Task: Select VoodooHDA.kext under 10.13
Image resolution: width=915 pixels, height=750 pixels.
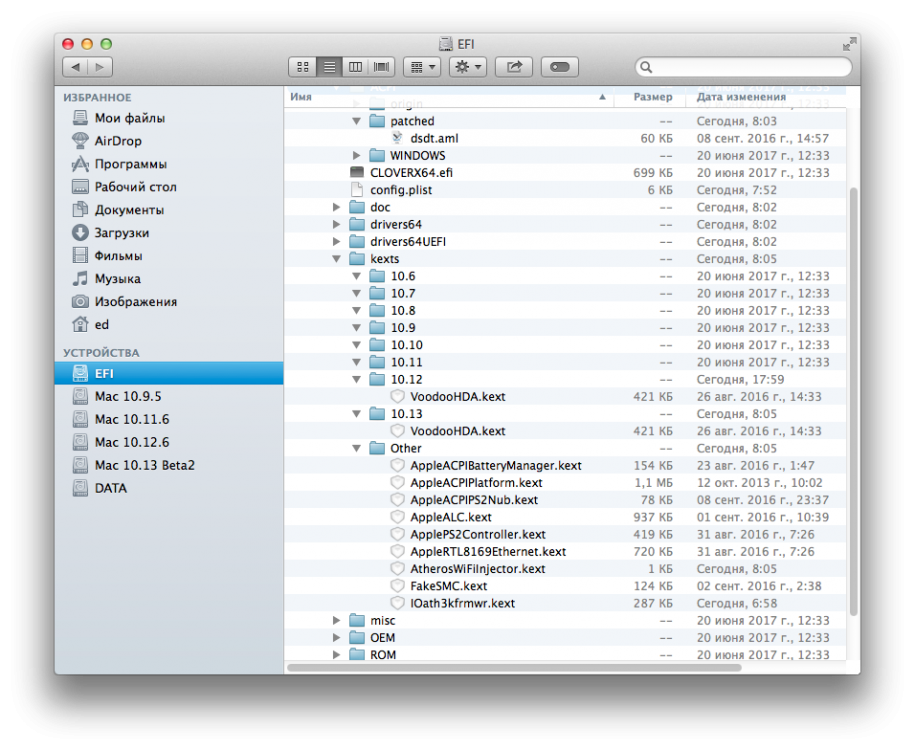Action: coord(565,431)
